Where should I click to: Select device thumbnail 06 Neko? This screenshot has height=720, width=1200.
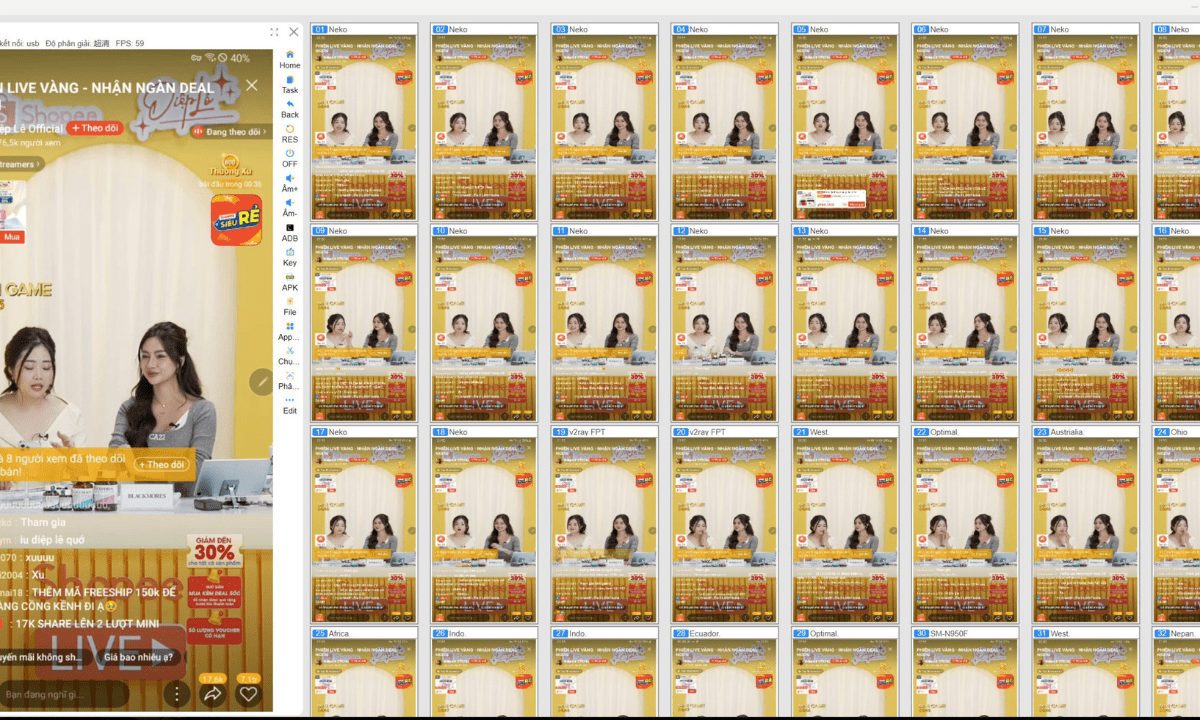(x=965, y=122)
